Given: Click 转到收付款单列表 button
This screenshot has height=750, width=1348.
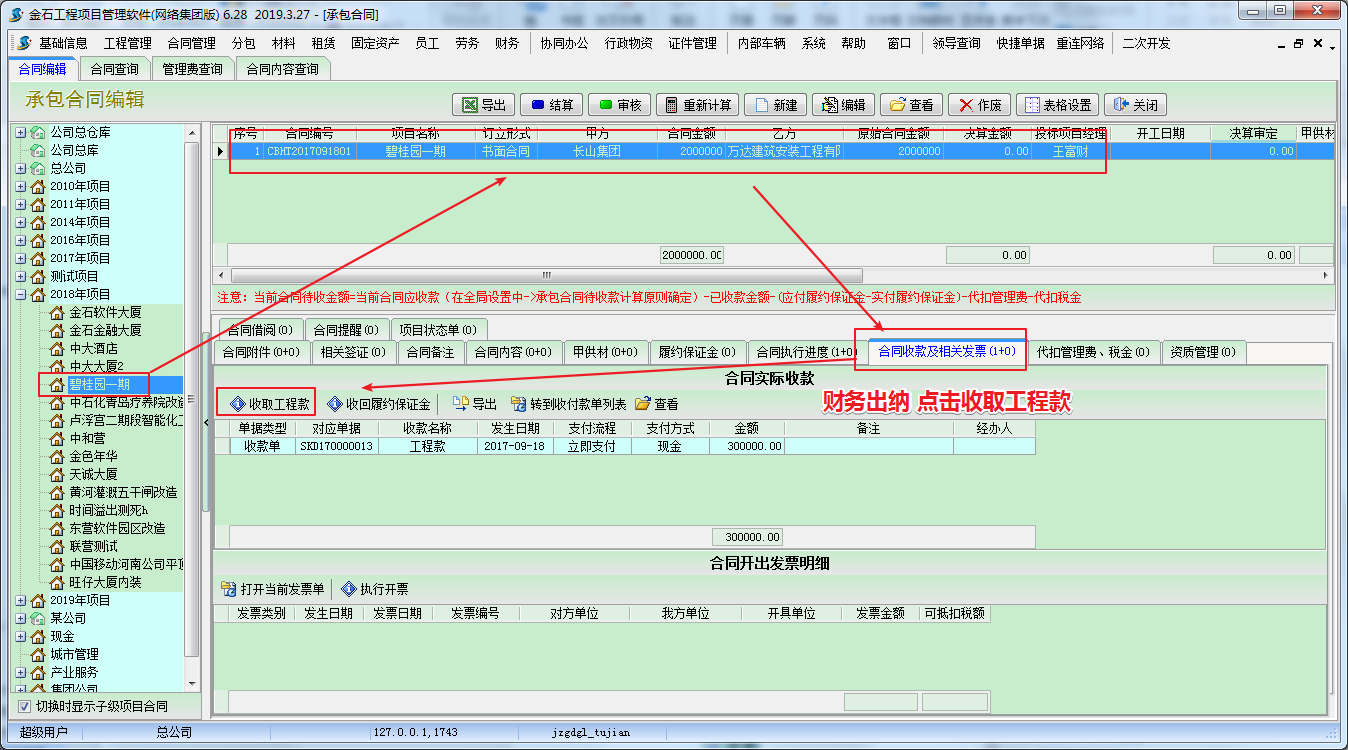Looking at the screenshot, I should (x=568, y=404).
